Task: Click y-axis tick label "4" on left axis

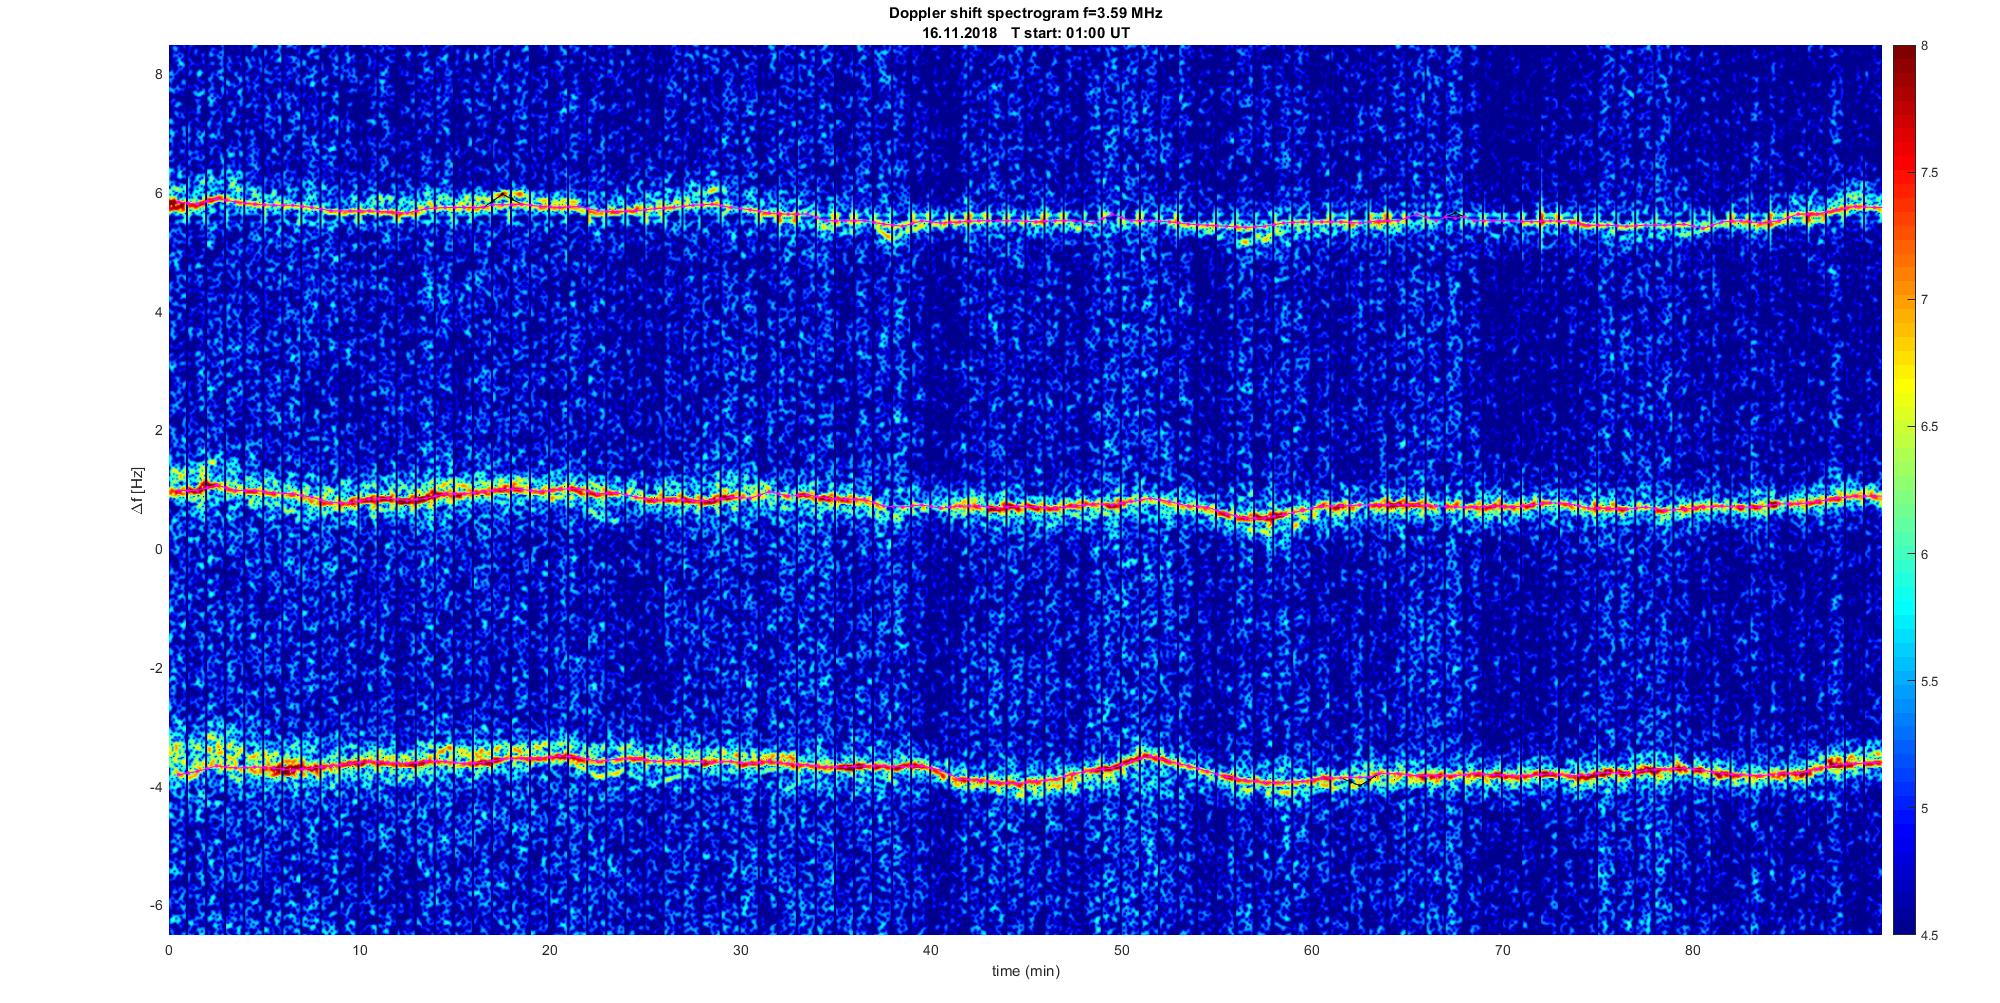Action: pos(158,312)
